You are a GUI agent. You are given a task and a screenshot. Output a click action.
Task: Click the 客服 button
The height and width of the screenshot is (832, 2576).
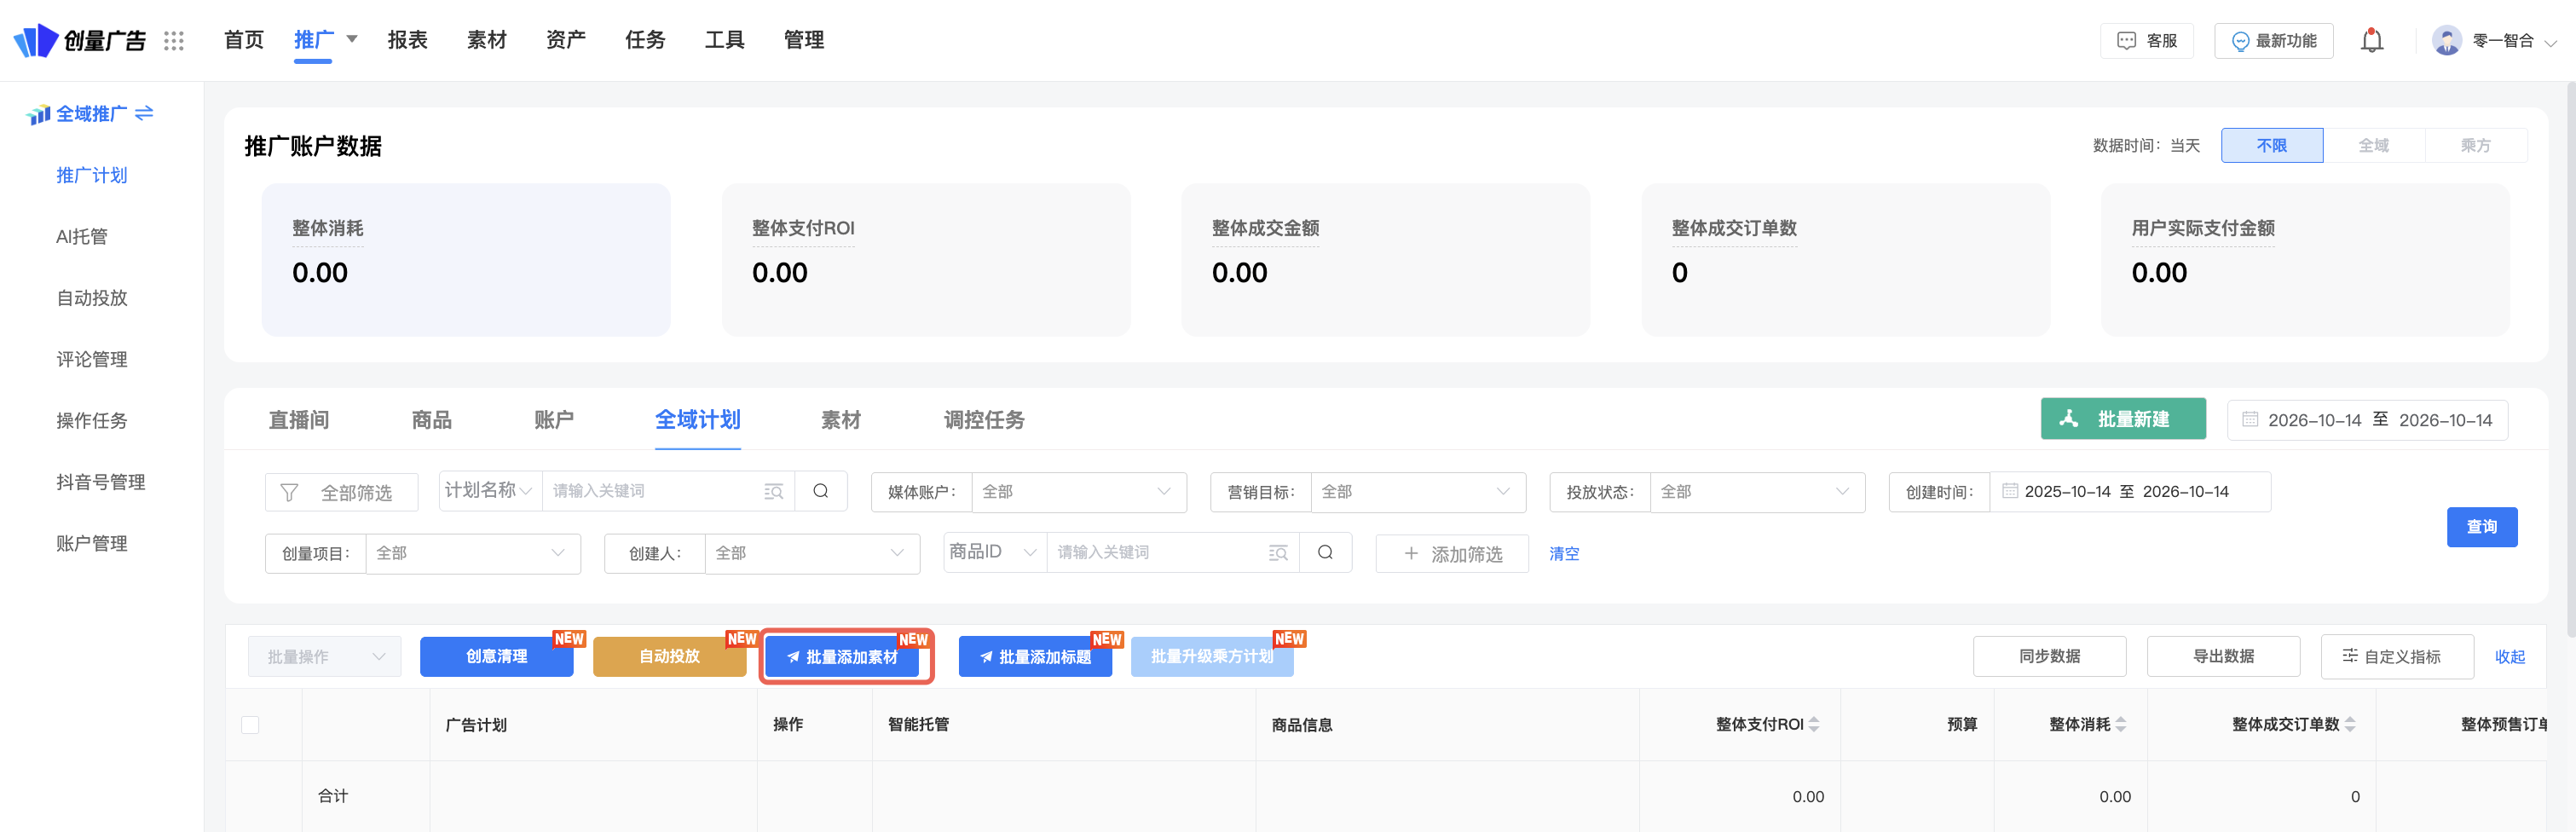click(2147, 40)
